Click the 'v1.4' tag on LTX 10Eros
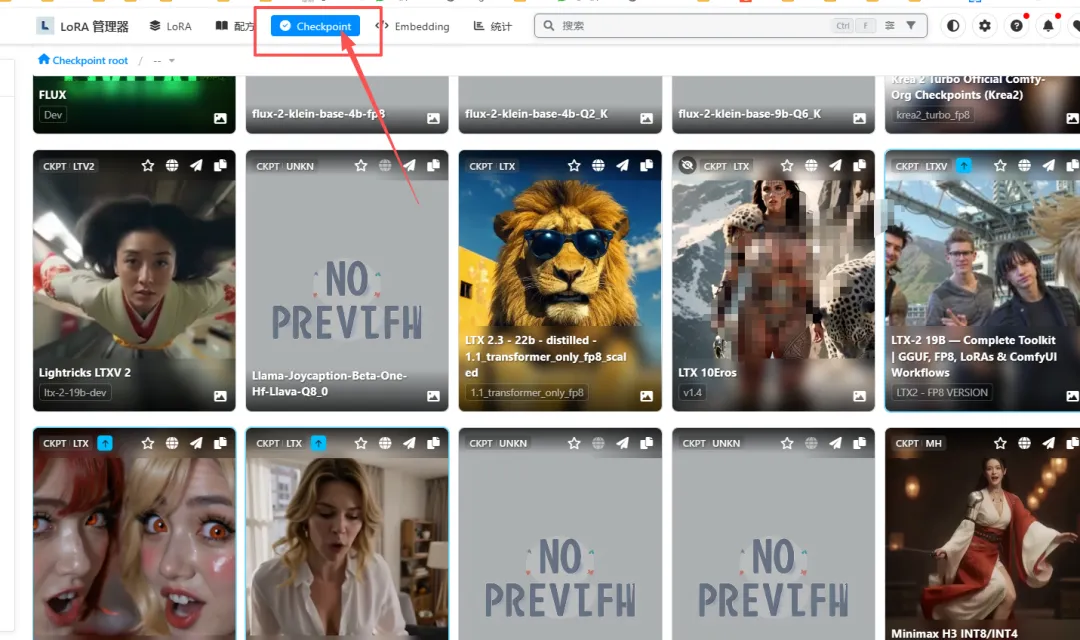The width and height of the screenshot is (1080, 640). tap(692, 393)
